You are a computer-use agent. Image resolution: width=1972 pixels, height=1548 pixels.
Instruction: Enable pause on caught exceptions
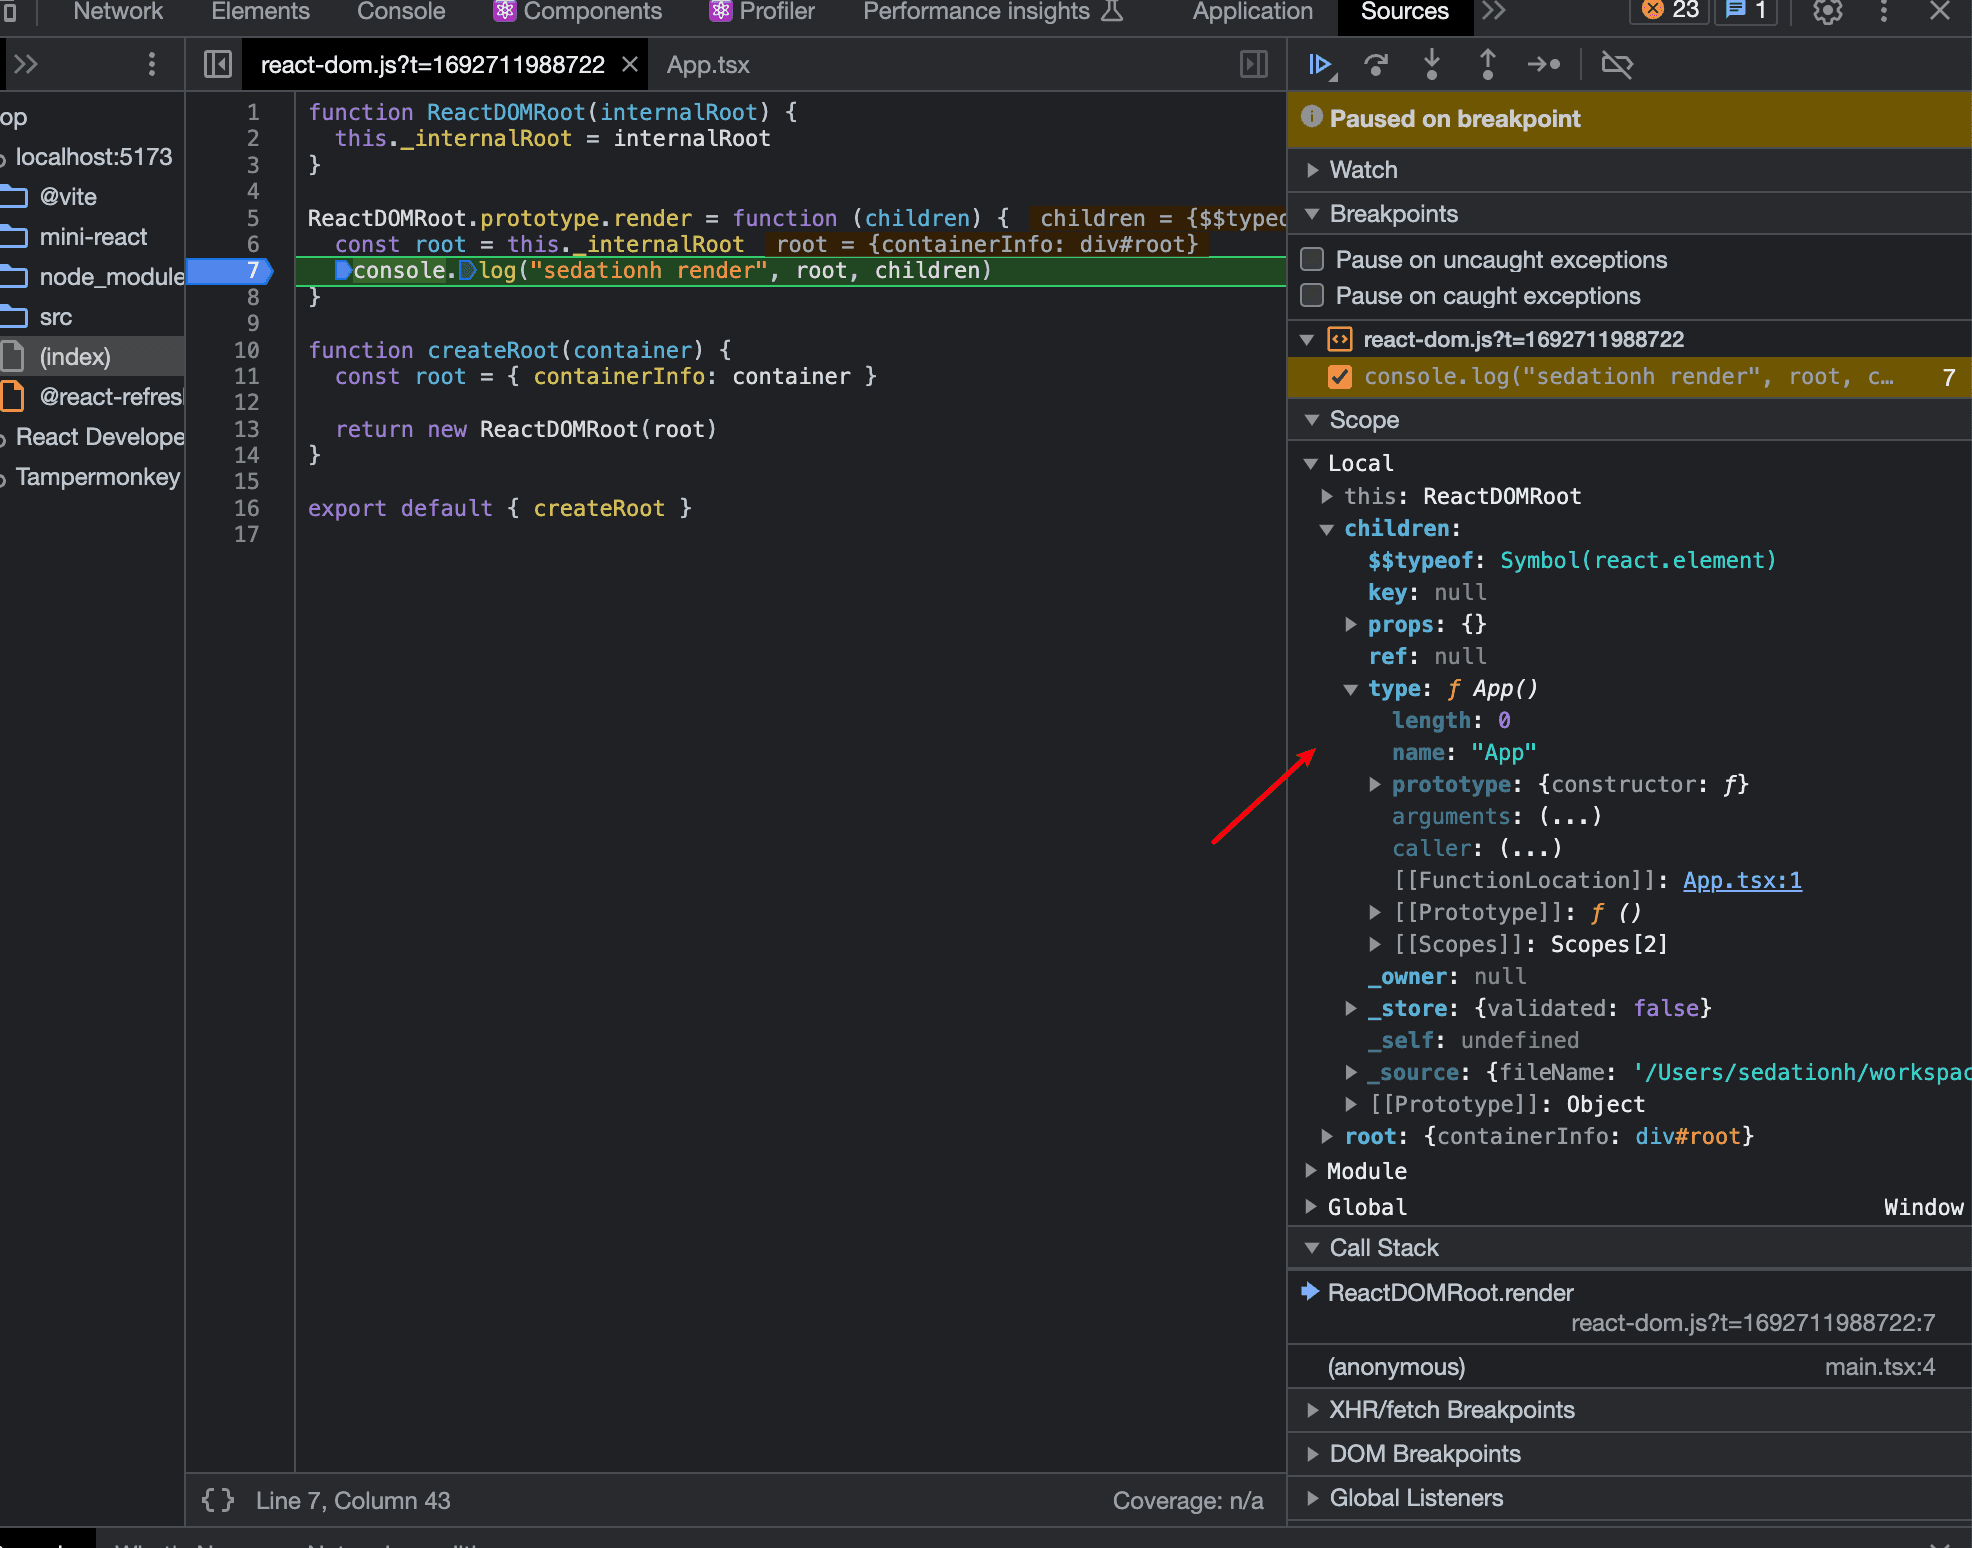click(x=1312, y=296)
